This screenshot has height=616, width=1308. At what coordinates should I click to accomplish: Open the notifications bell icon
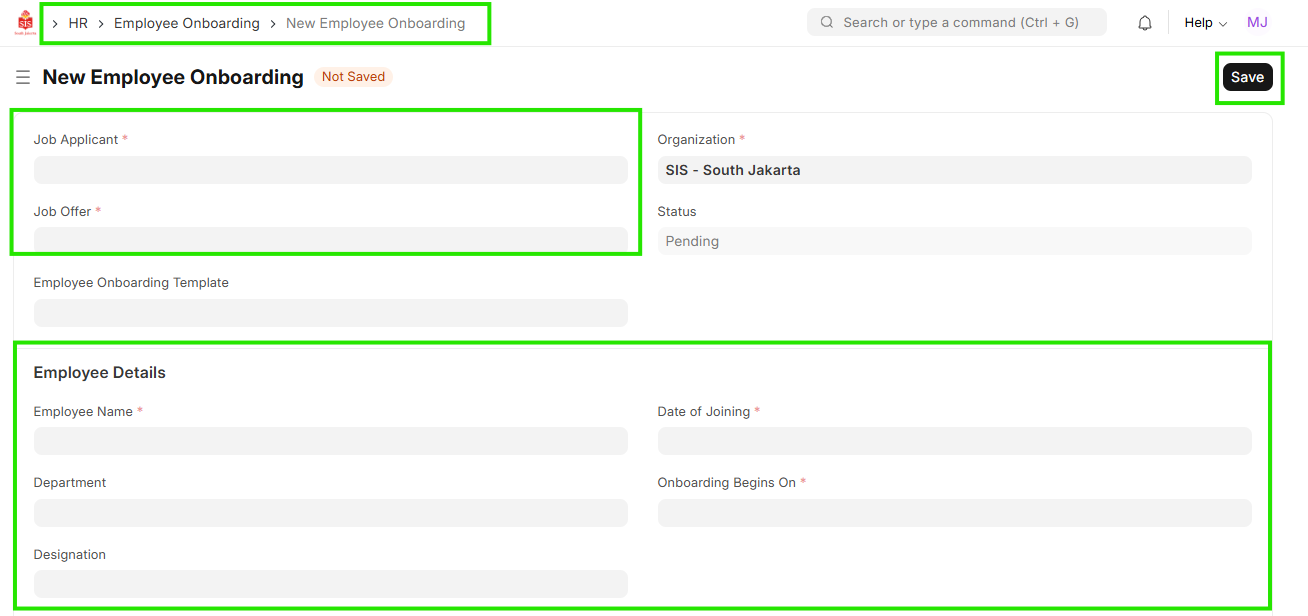click(x=1145, y=23)
